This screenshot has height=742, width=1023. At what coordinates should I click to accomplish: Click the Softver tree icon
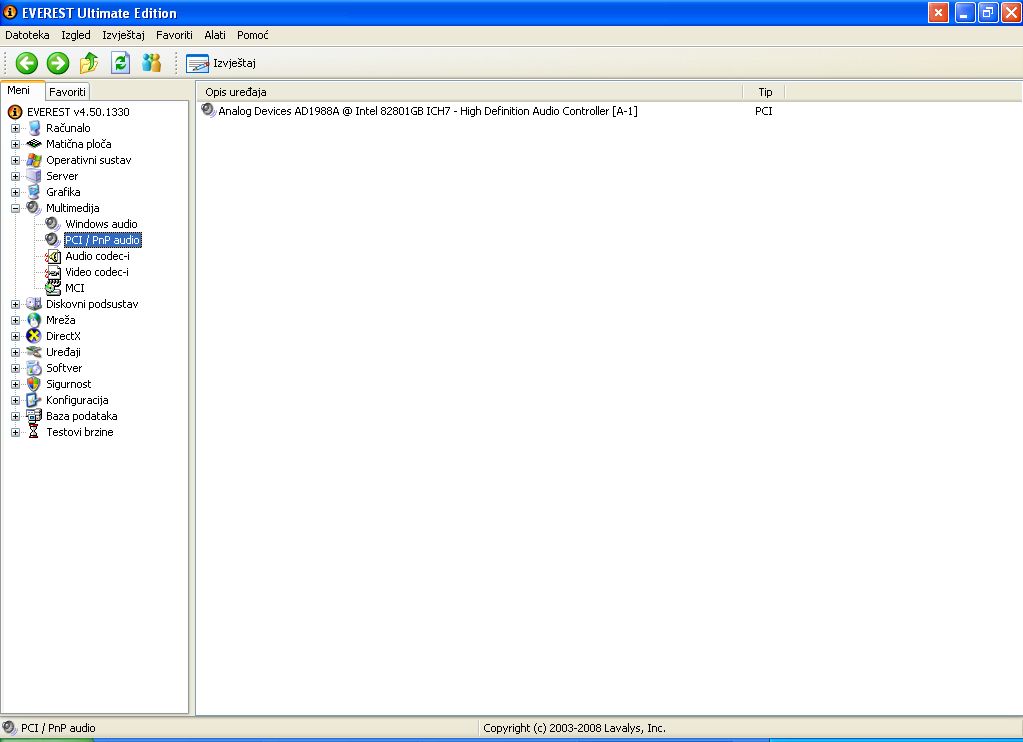[34, 368]
